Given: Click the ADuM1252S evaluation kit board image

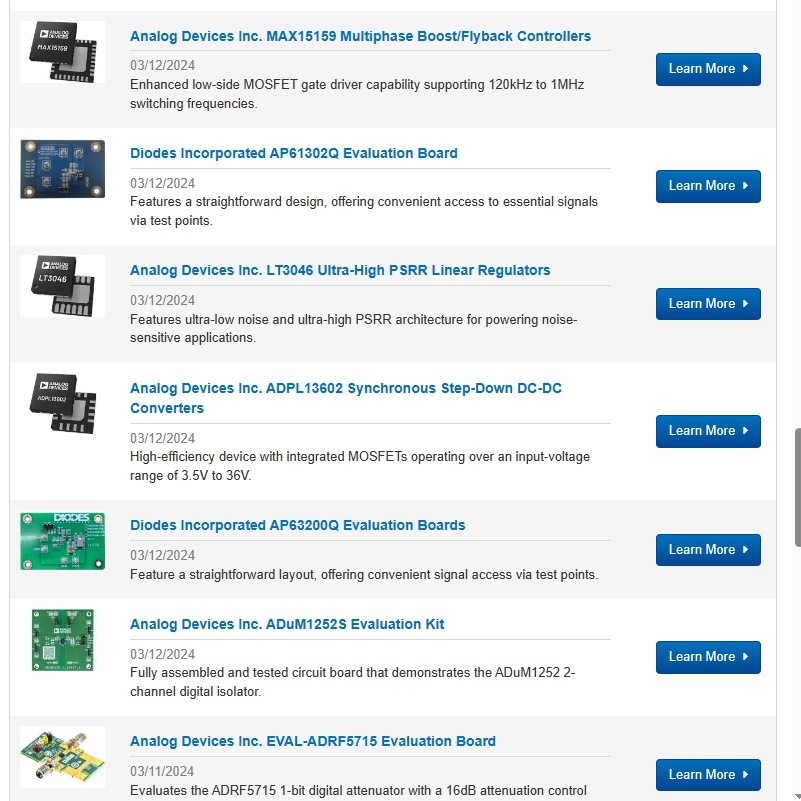Looking at the screenshot, I should pos(62,640).
